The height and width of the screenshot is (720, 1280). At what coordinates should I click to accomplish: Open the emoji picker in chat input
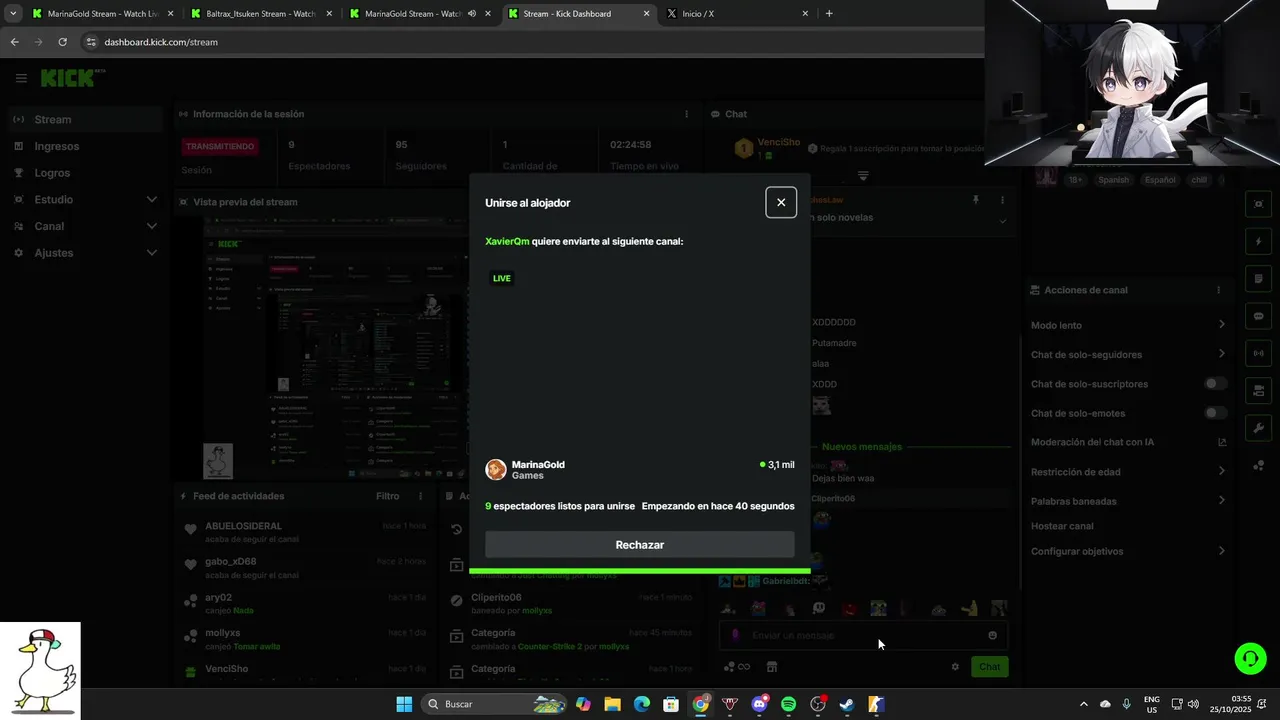point(992,635)
